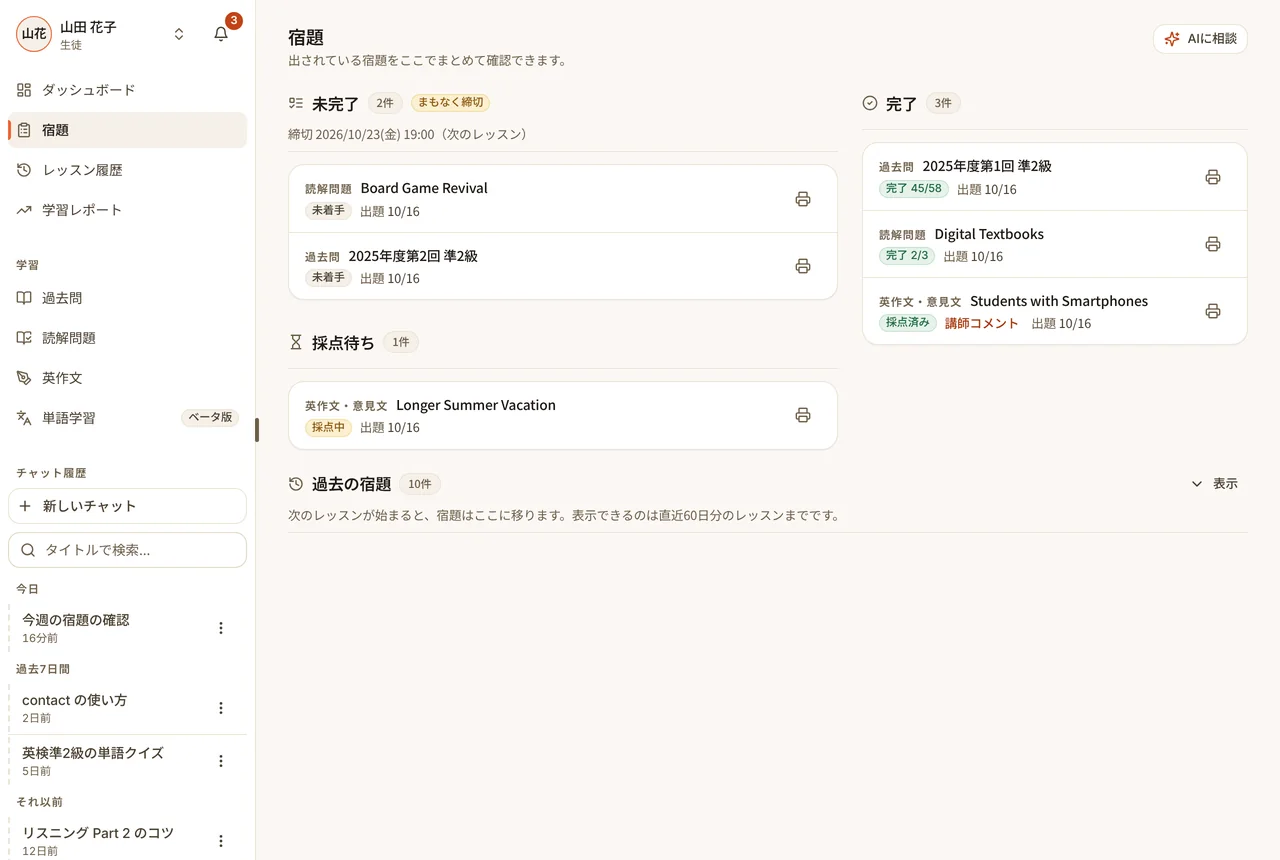Open the 英検準2級の単語クイズ chat
1280x860 pixels.
(x=109, y=761)
